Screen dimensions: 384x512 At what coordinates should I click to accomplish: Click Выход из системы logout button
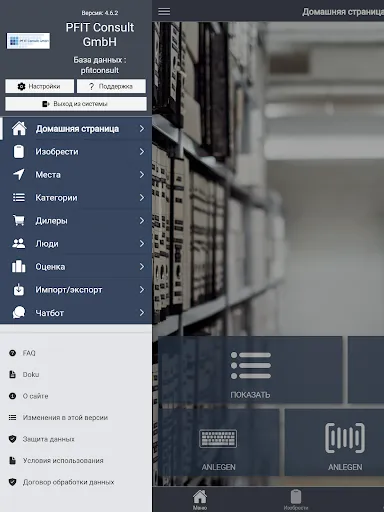pos(76,104)
